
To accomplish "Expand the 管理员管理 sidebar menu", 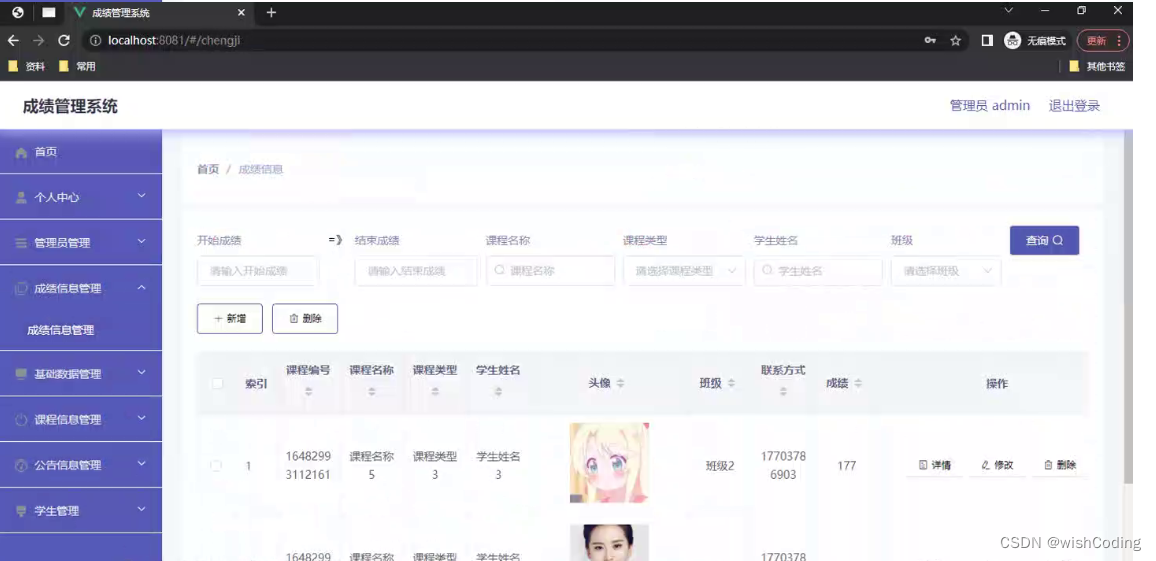I will pos(81,243).
